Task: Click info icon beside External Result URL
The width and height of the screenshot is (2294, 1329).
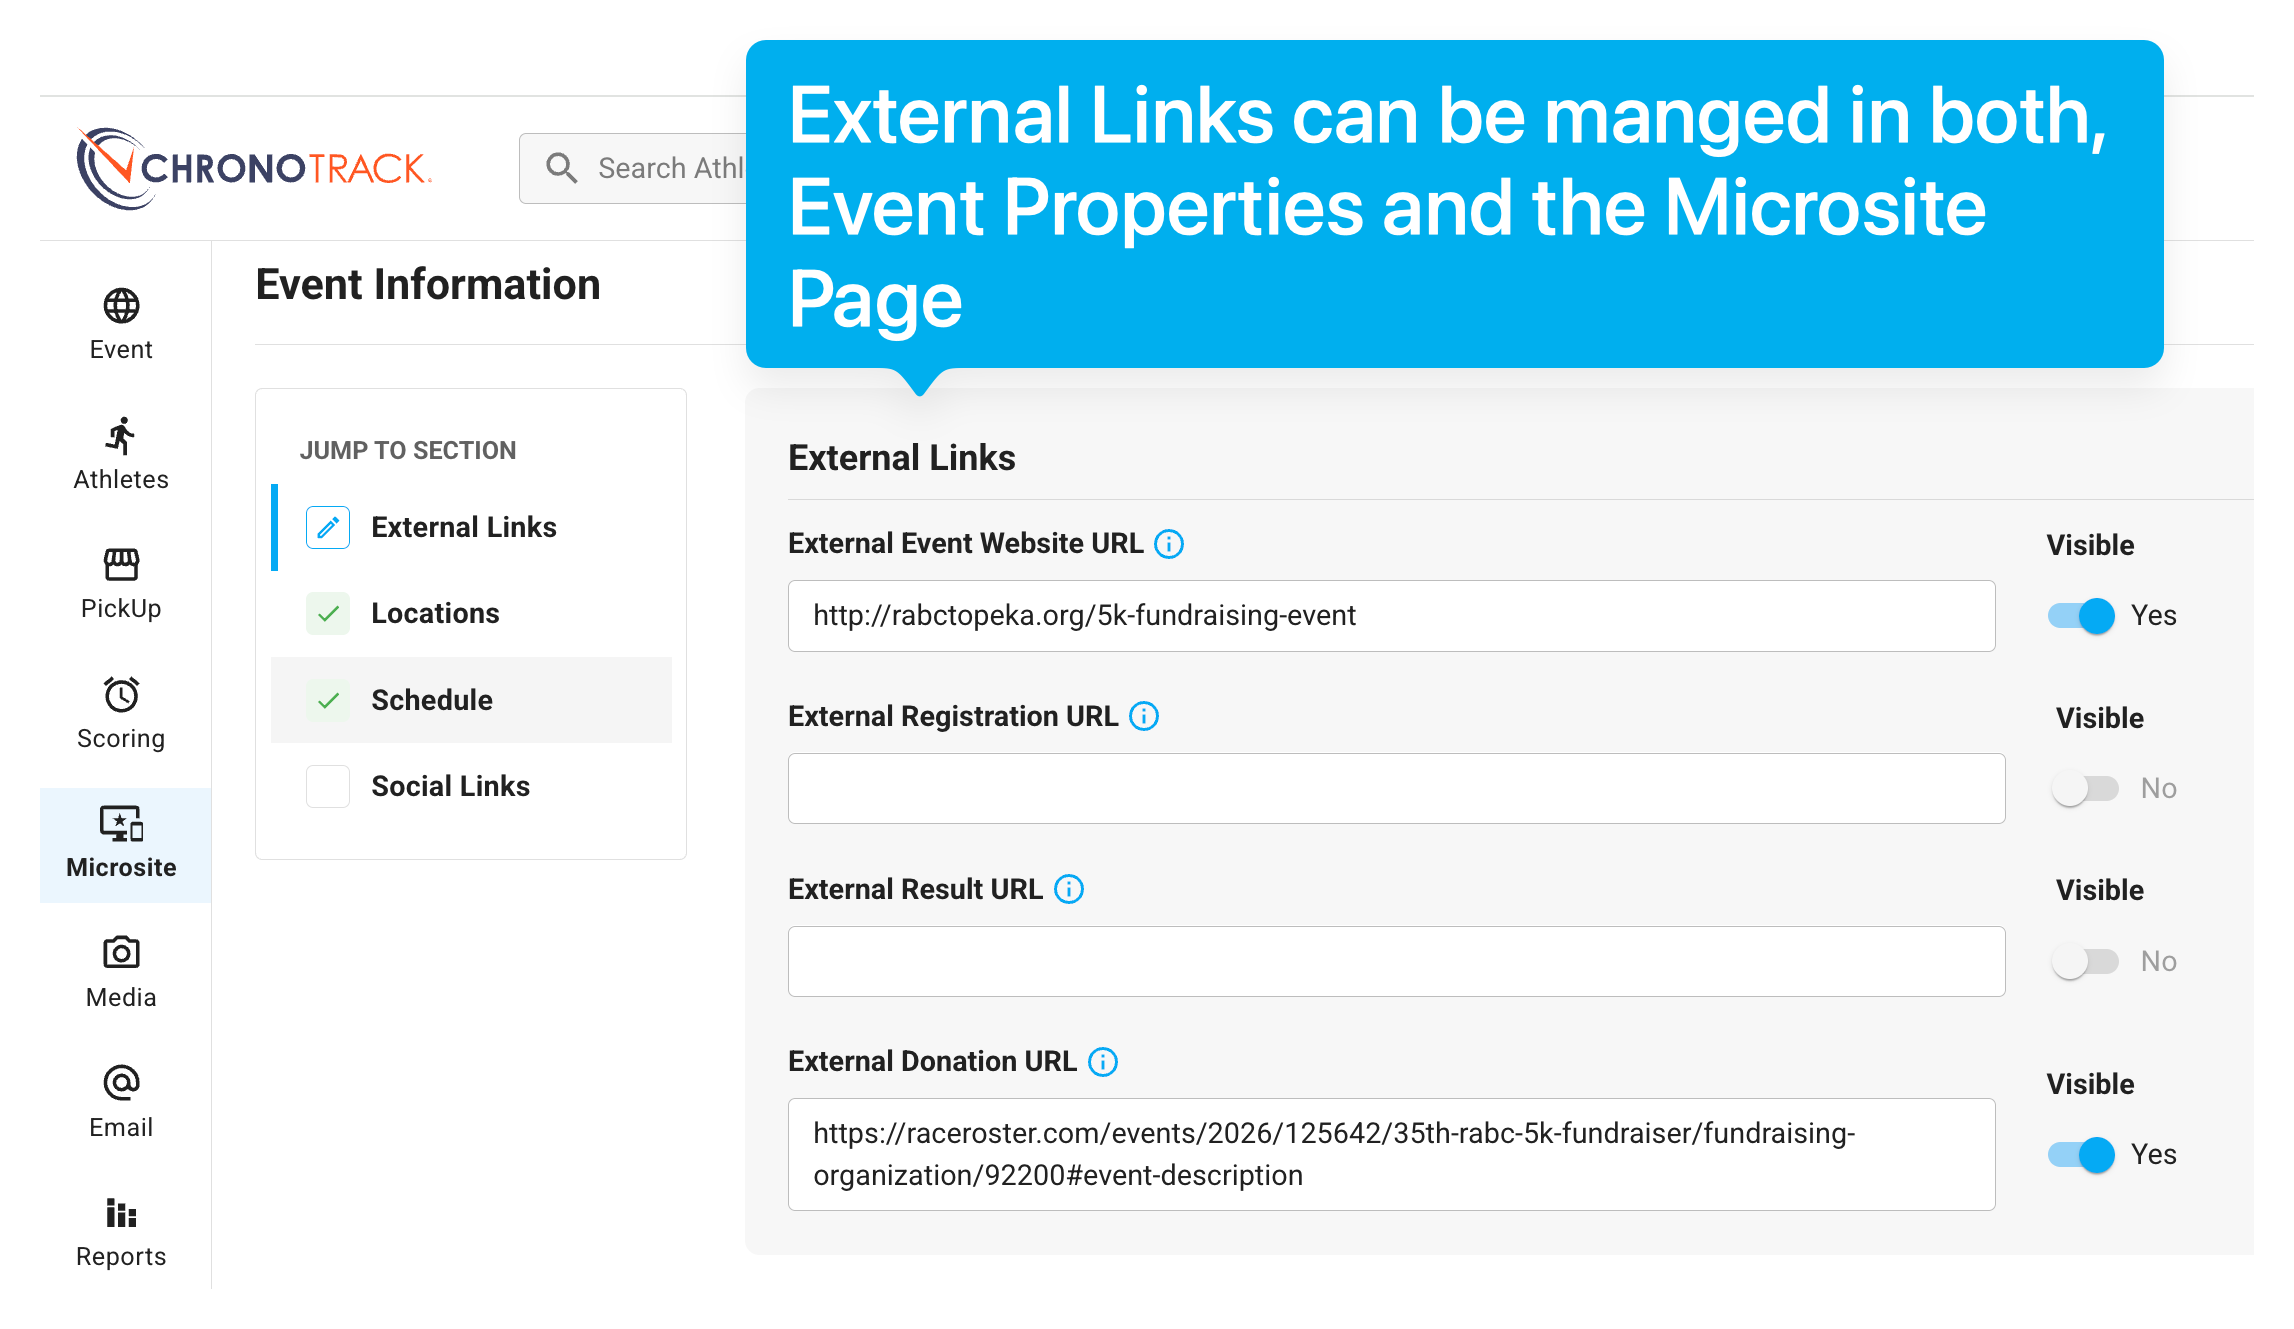Action: tap(1069, 889)
